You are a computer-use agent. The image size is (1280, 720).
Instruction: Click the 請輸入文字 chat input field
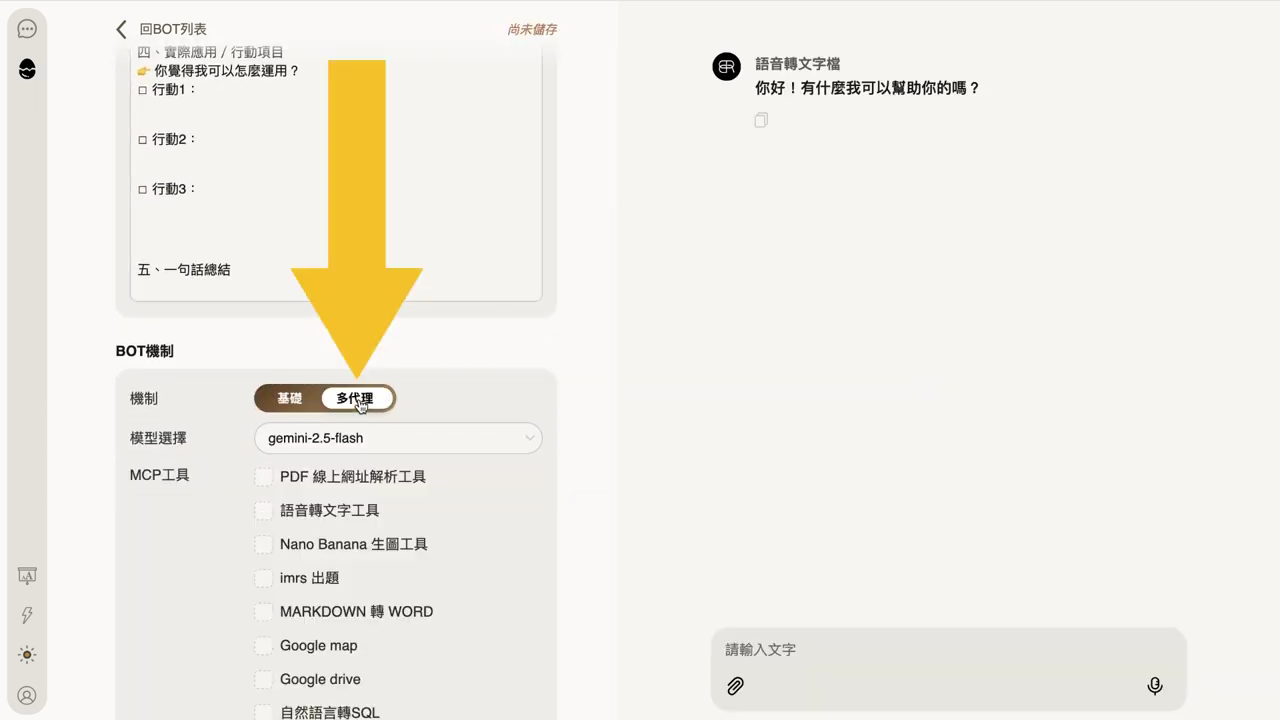948,650
